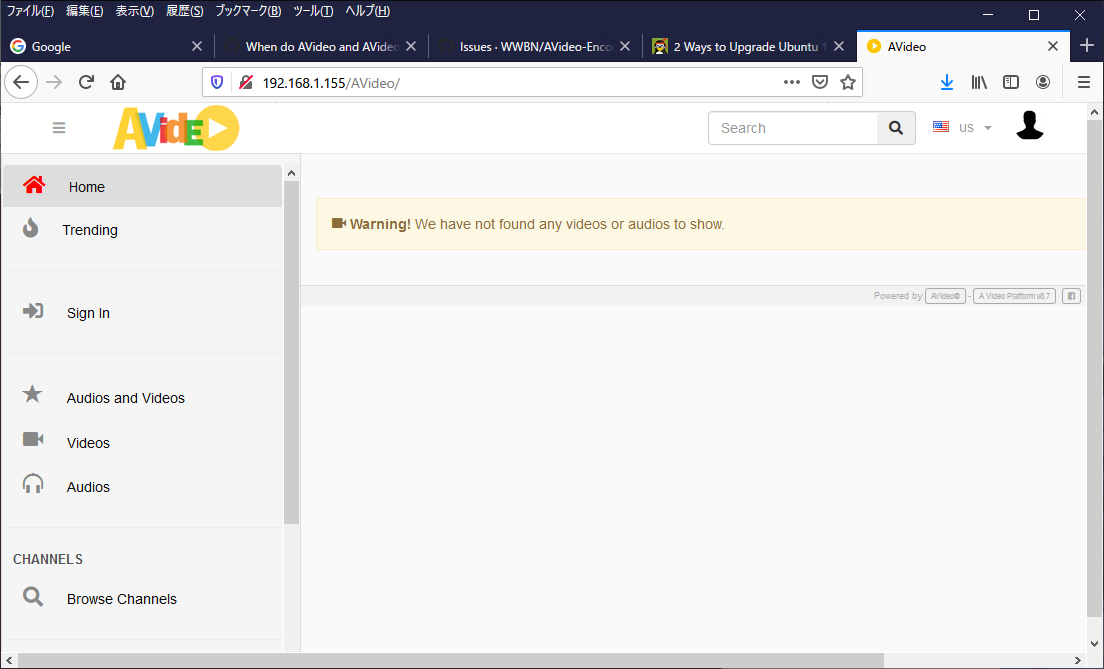Close the 'When do AVideo' tab
Screen dimensions: 1104x669
(411, 46)
